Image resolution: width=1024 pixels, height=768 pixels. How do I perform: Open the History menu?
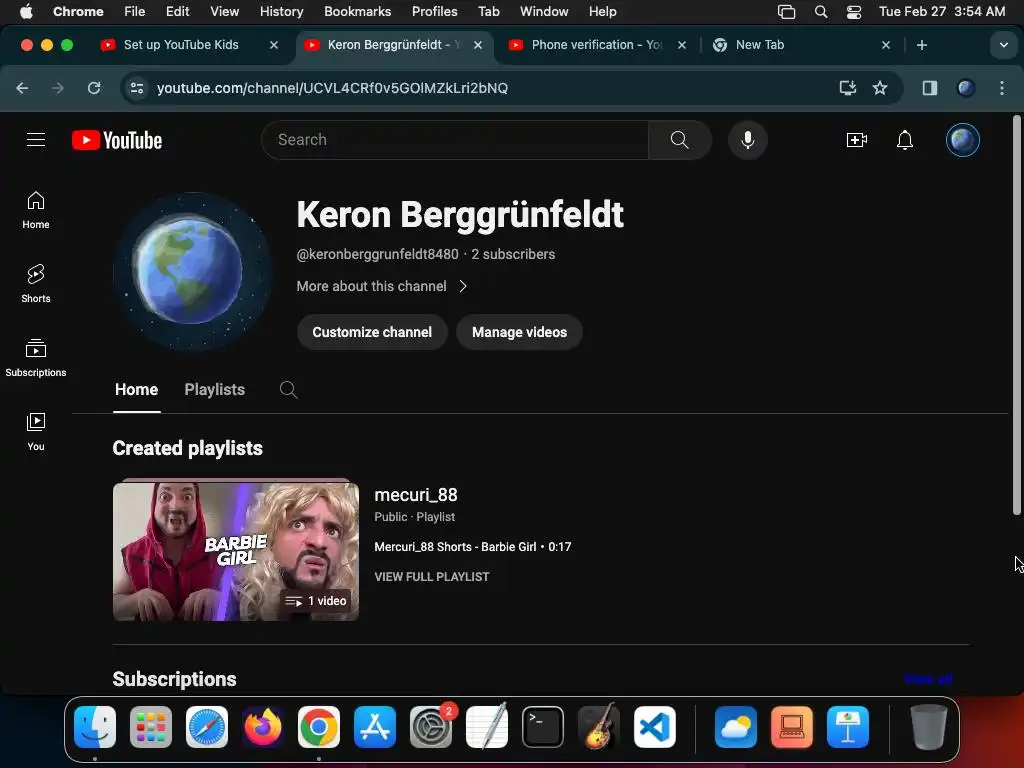[281, 12]
